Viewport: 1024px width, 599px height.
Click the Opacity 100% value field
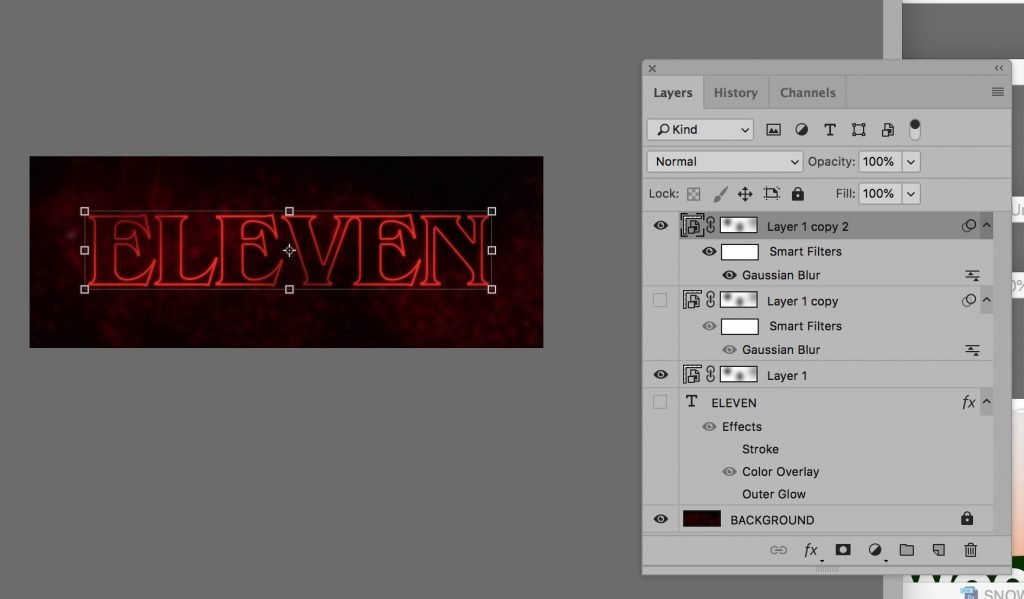click(880, 161)
